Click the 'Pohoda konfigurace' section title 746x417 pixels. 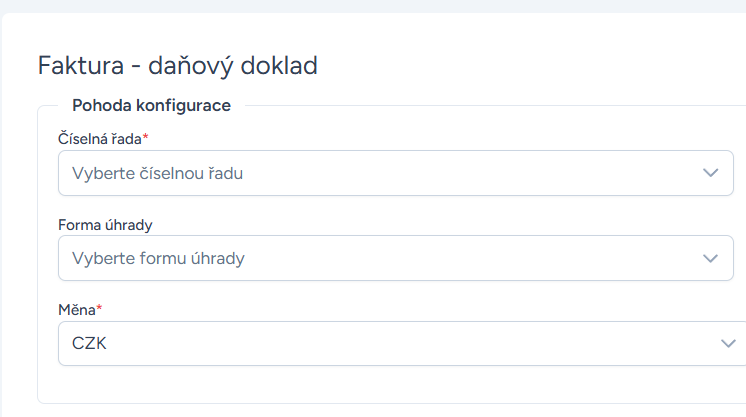coord(151,105)
